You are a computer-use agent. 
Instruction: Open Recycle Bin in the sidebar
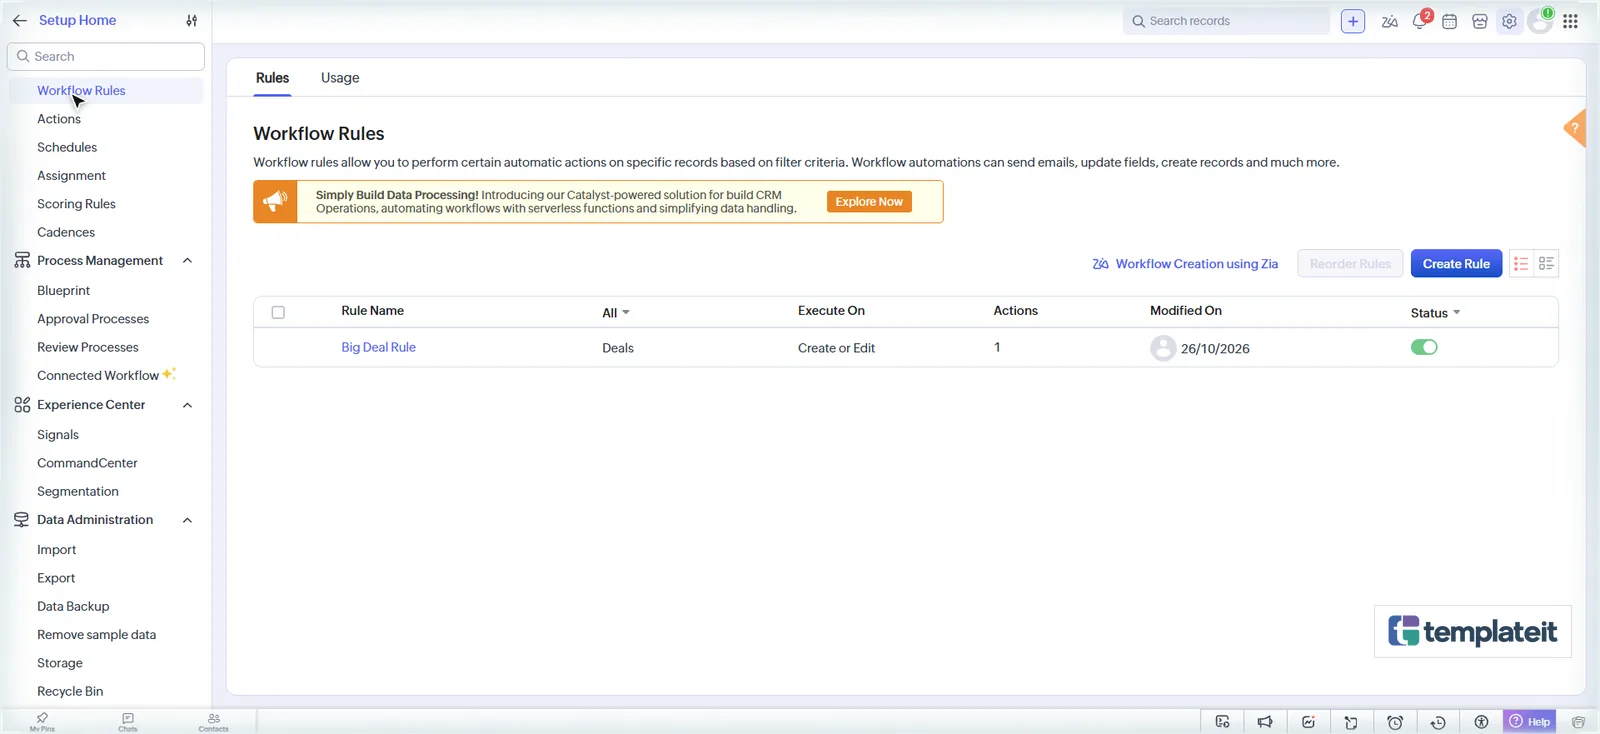70,691
